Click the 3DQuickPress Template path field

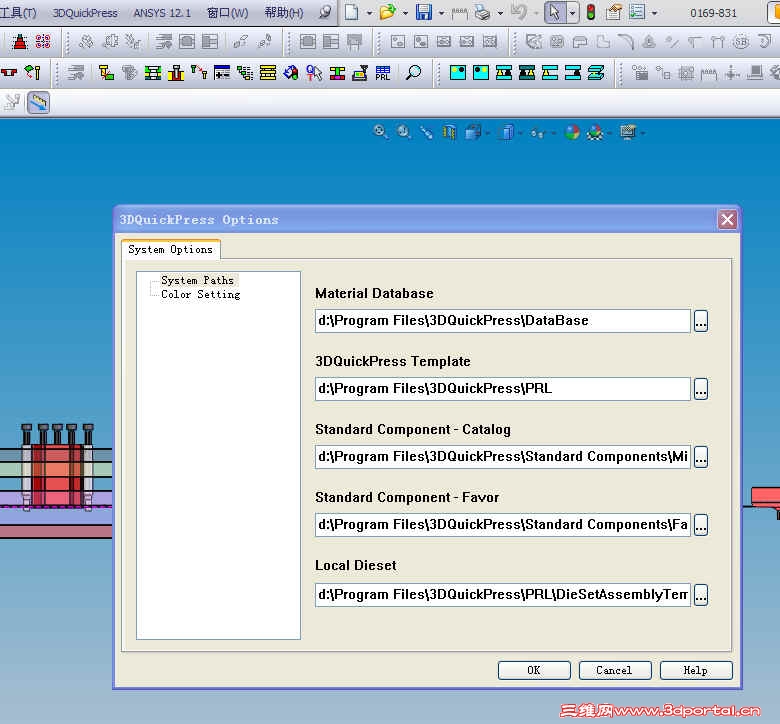[502, 389]
